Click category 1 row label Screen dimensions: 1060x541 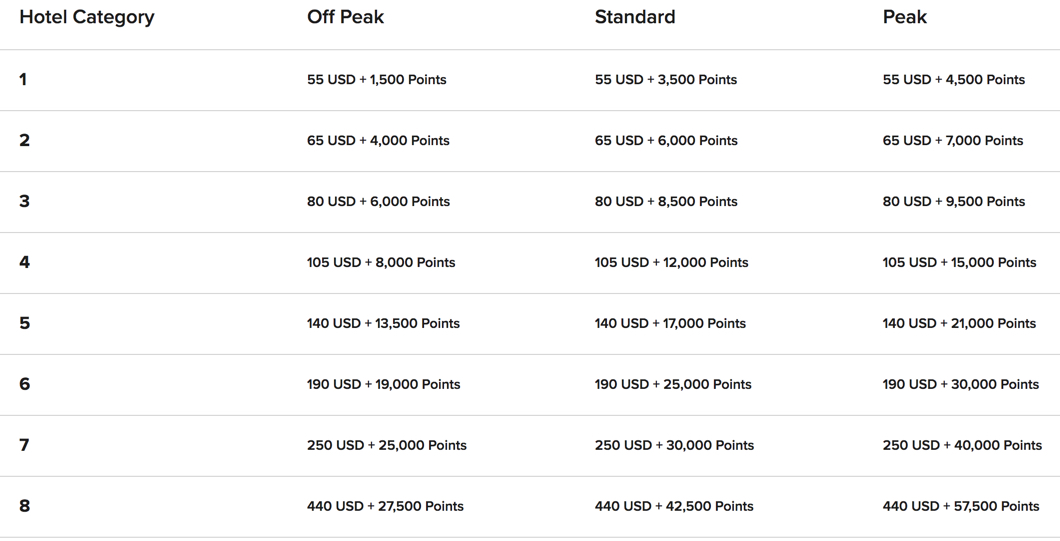[23, 80]
